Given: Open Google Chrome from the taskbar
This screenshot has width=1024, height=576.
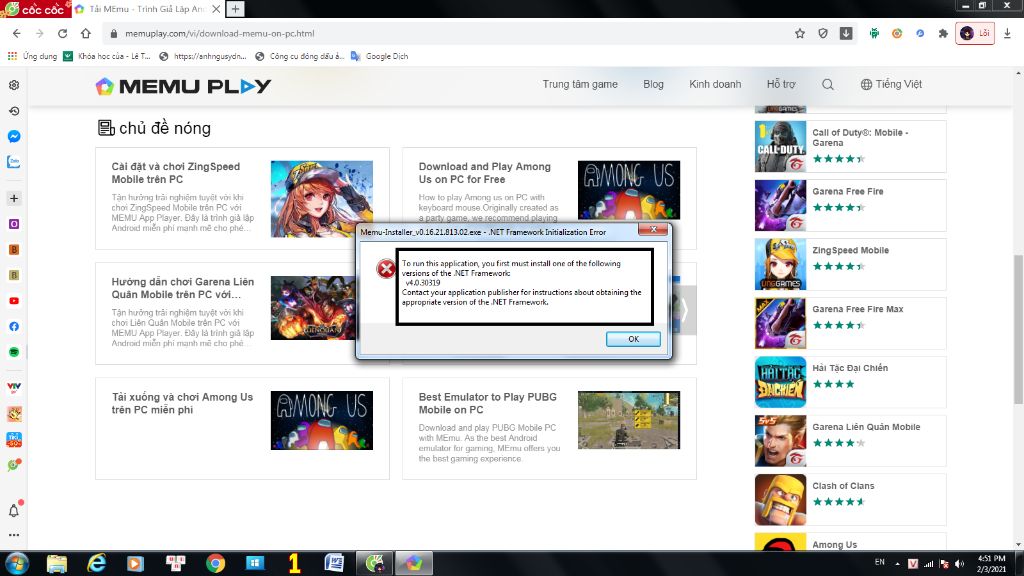Looking at the screenshot, I should coord(215,563).
